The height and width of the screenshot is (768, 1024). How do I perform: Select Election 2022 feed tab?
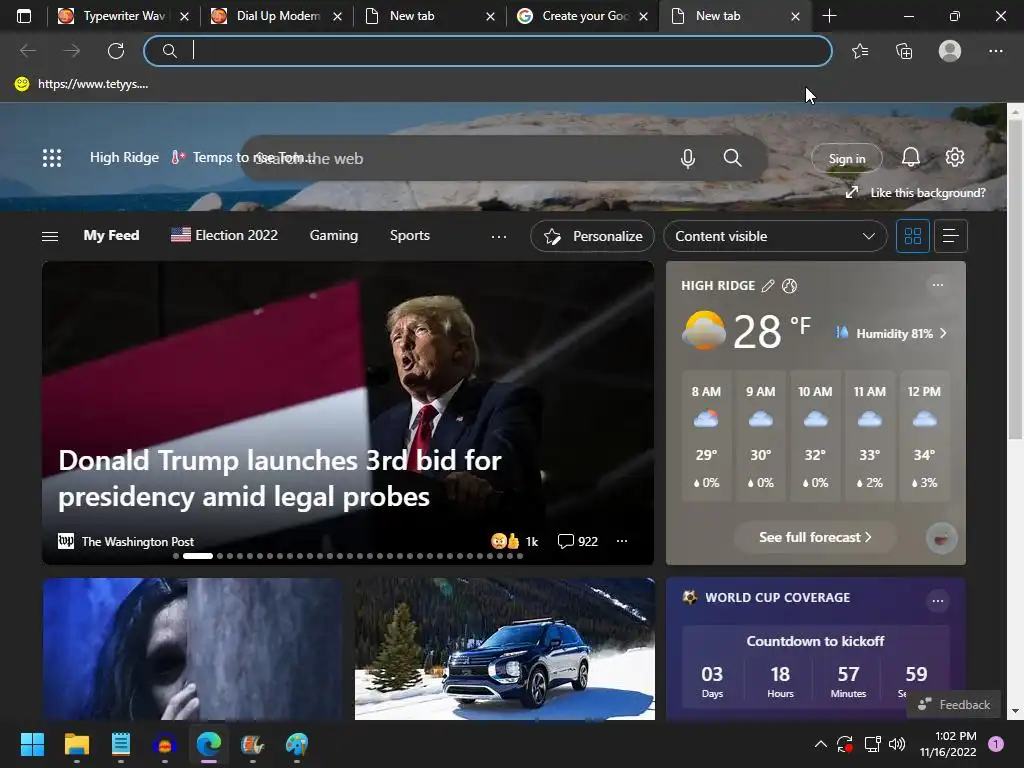225,236
